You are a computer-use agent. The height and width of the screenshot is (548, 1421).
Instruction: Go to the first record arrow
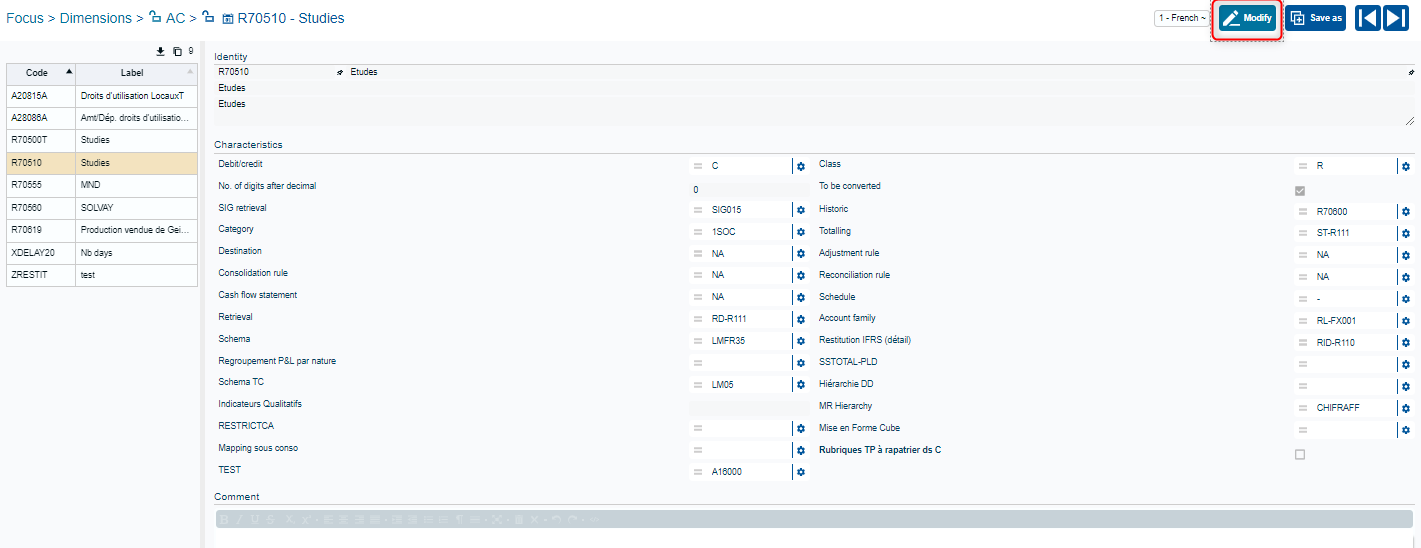coord(1368,18)
